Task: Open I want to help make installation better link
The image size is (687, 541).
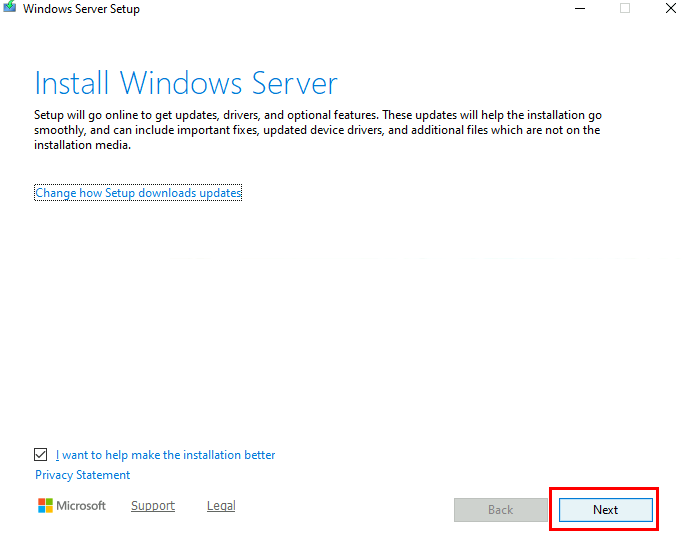Action: 165,455
